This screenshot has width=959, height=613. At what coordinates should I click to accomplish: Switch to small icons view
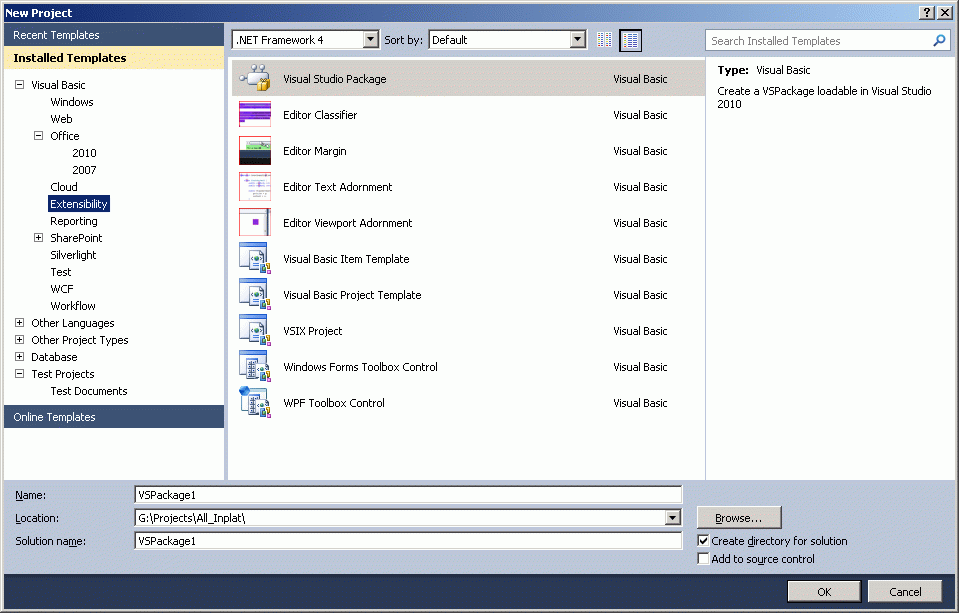(604, 40)
